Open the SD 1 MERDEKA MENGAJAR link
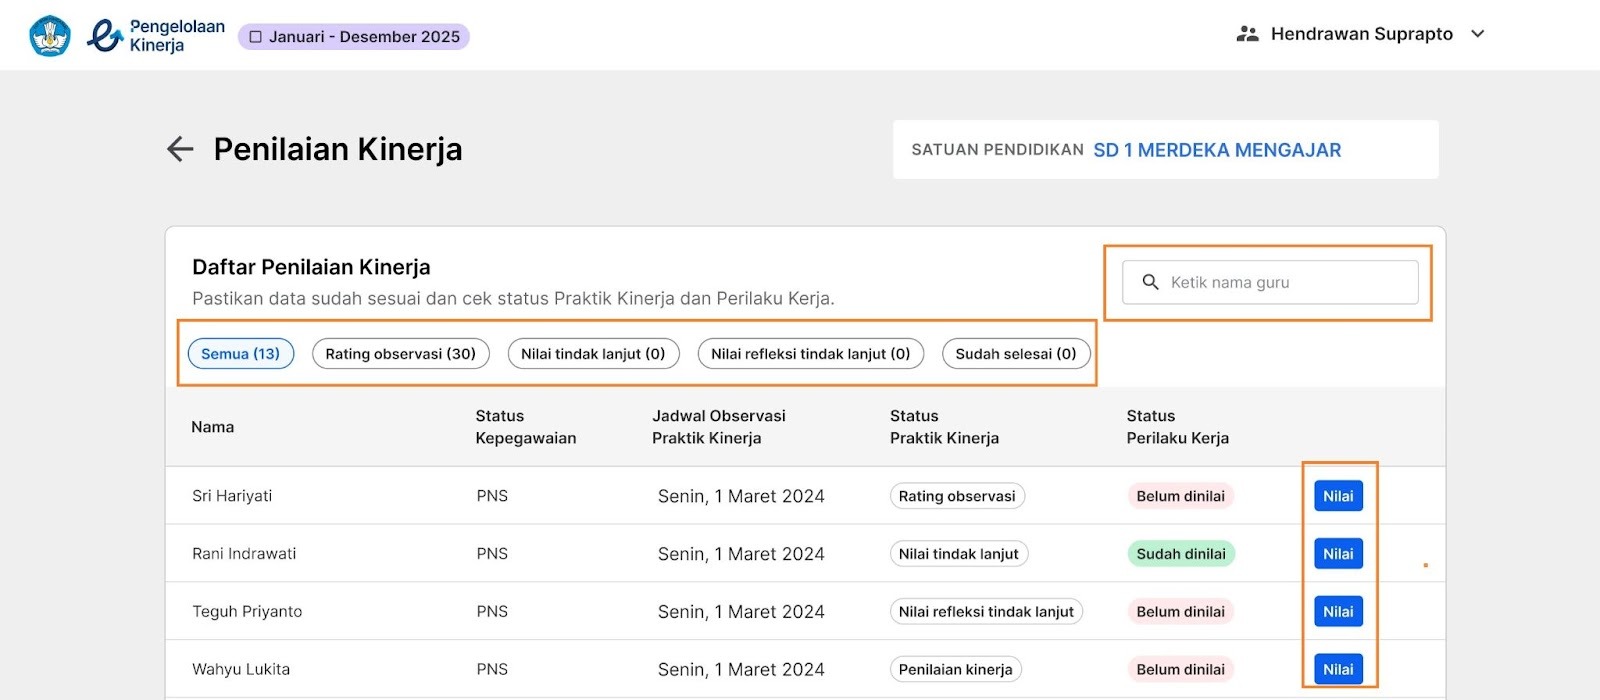 pyautogui.click(x=1217, y=150)
